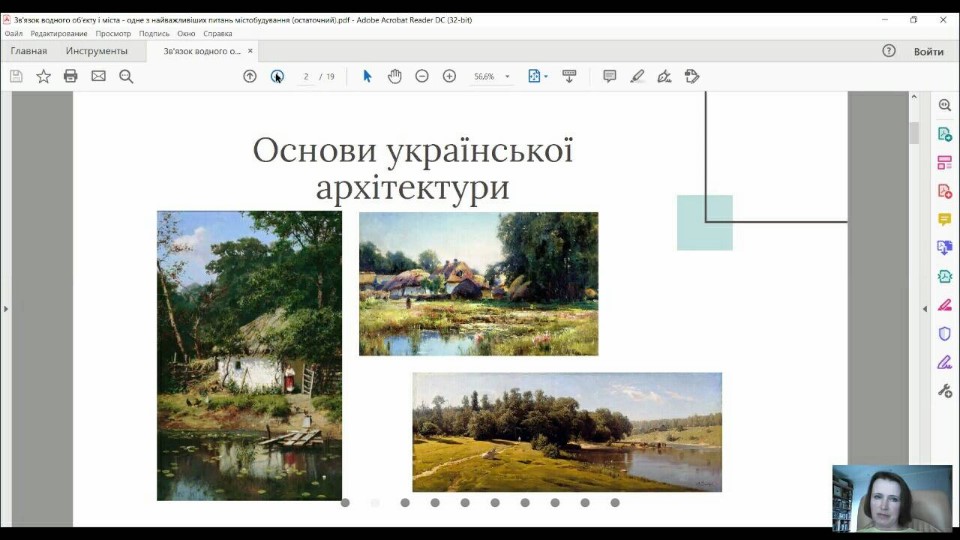This screenshot has width=960, height=540.
Task: Enable scrolling mode icon in toolbar
Action: point(569,76)
